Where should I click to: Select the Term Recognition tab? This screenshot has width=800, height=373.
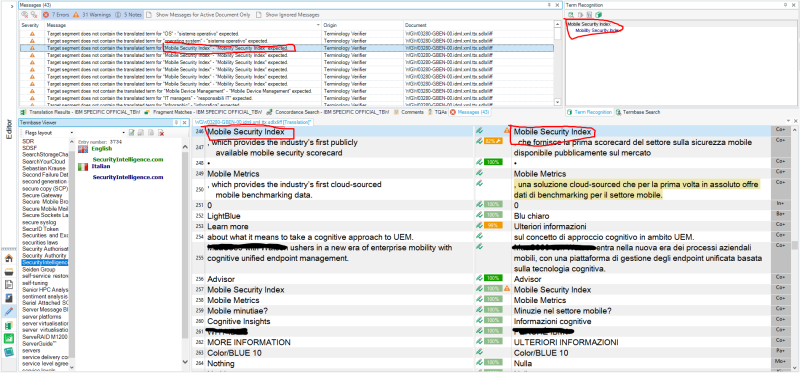[590, 112]
